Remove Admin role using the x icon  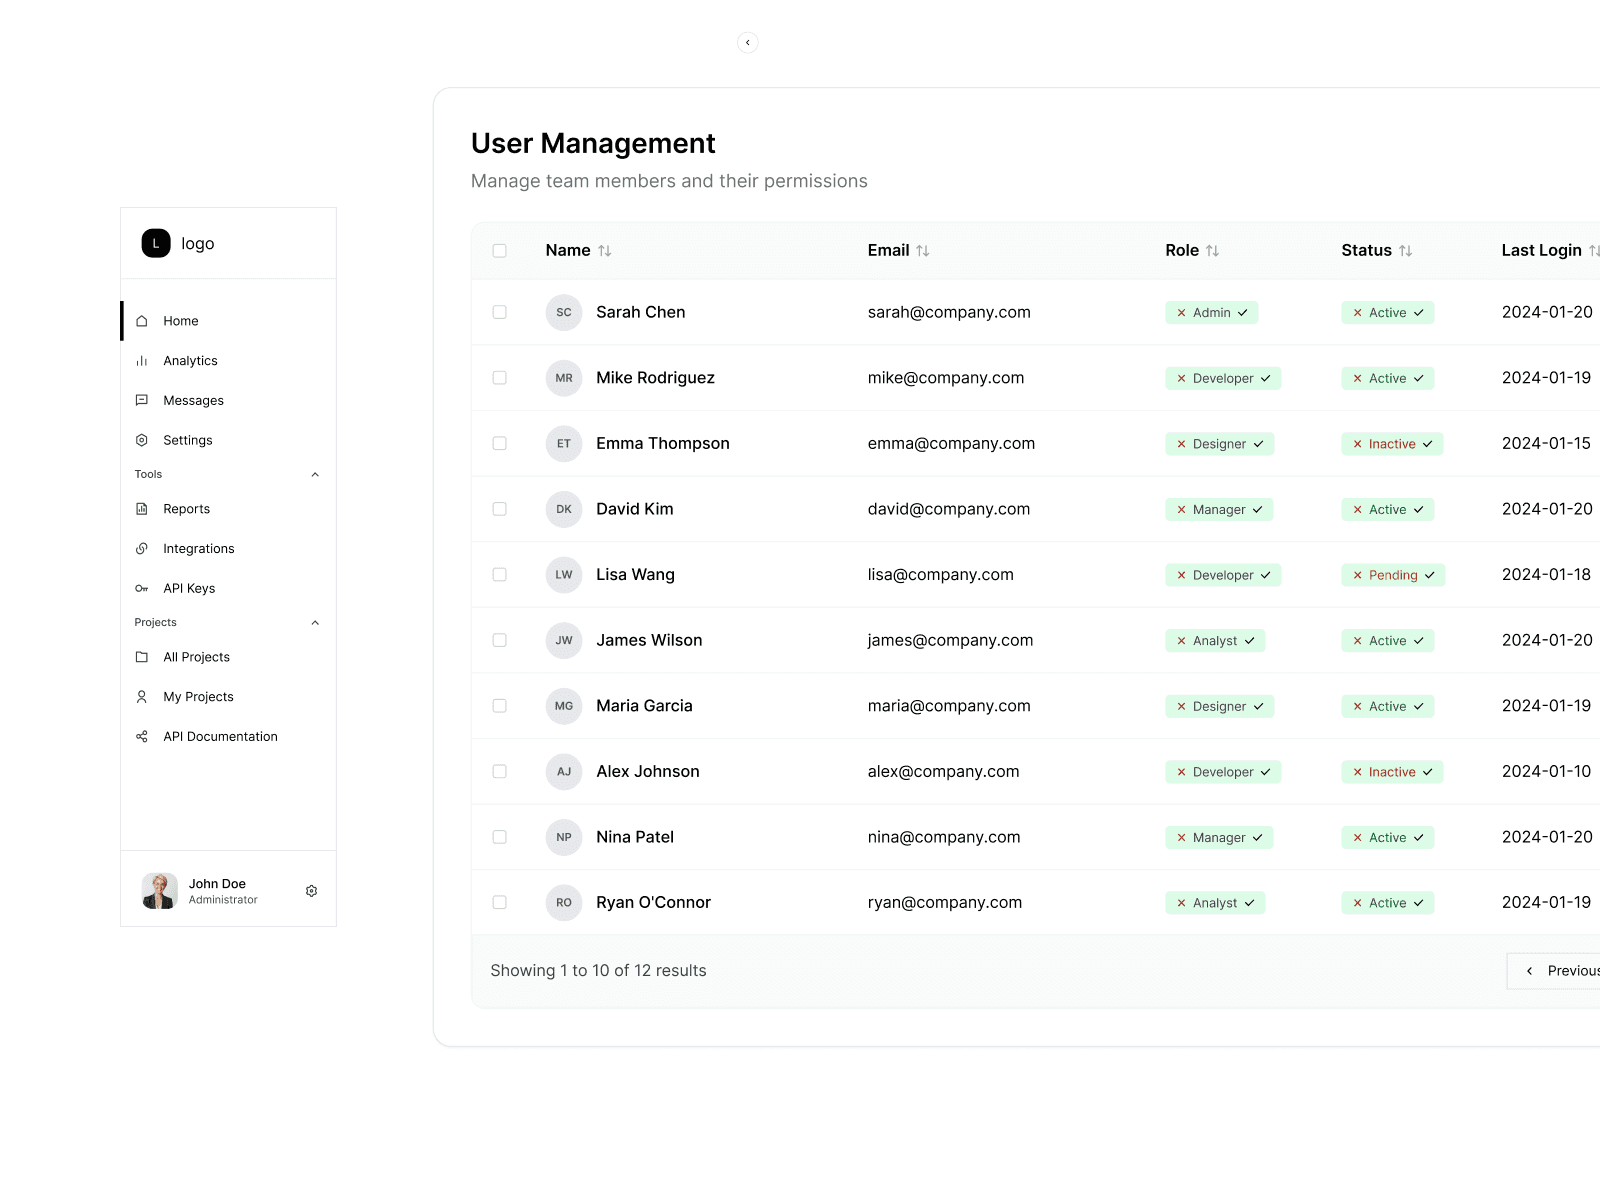[1182, 313]
